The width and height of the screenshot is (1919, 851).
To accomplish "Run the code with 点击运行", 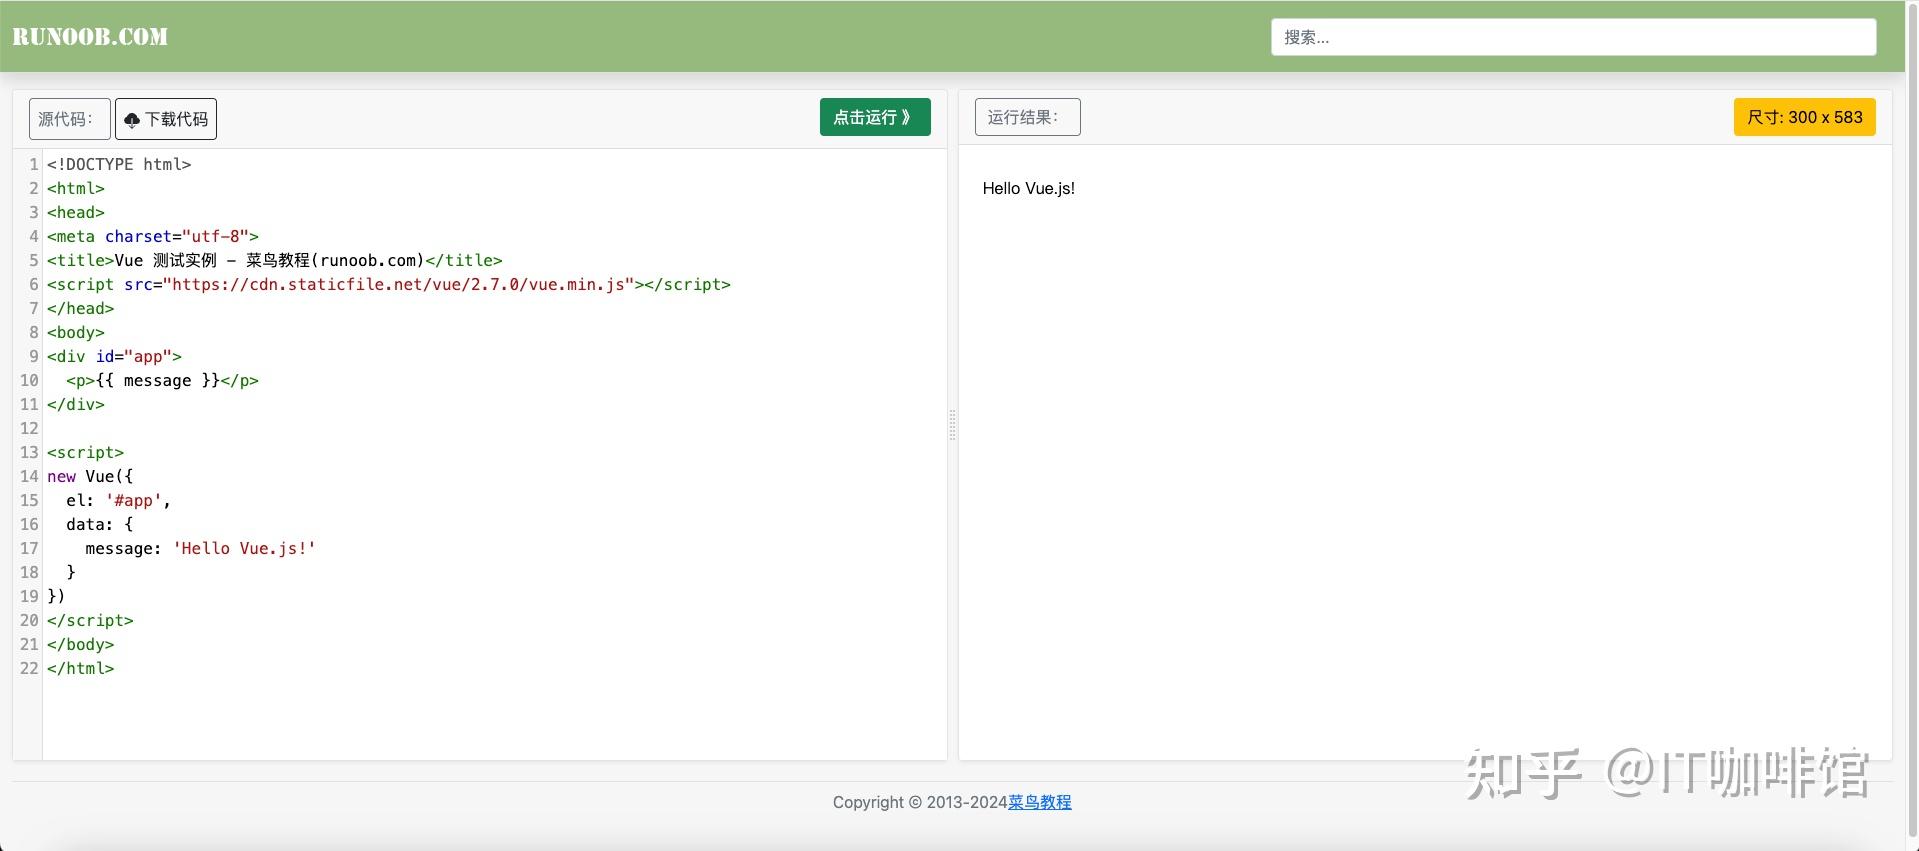I will (x=875, y=117).
